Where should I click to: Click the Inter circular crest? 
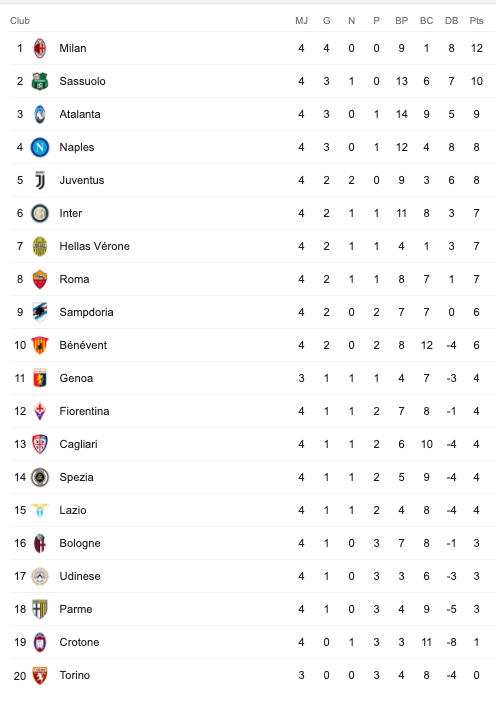pos(40,213)
